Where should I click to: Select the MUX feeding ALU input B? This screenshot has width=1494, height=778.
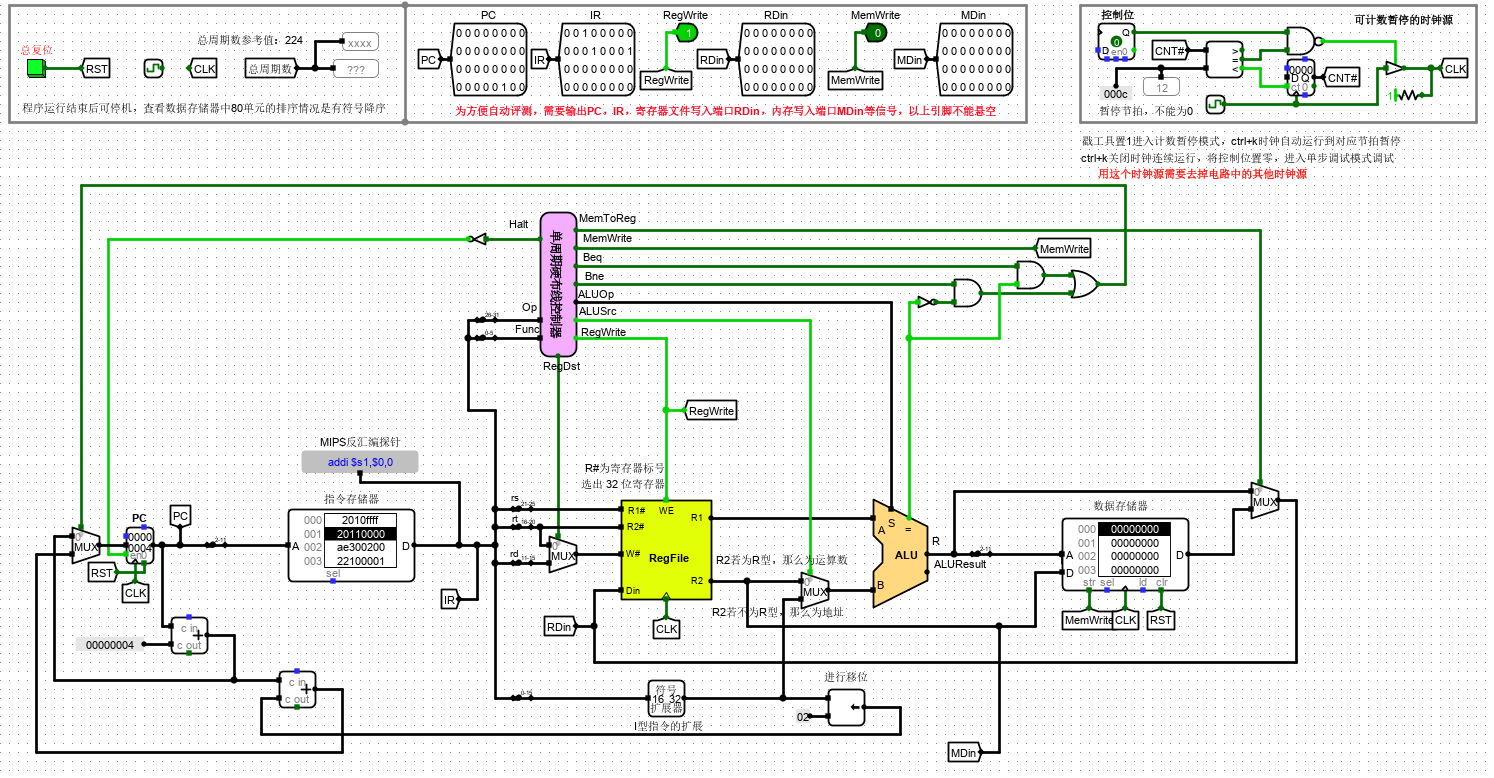814,590
